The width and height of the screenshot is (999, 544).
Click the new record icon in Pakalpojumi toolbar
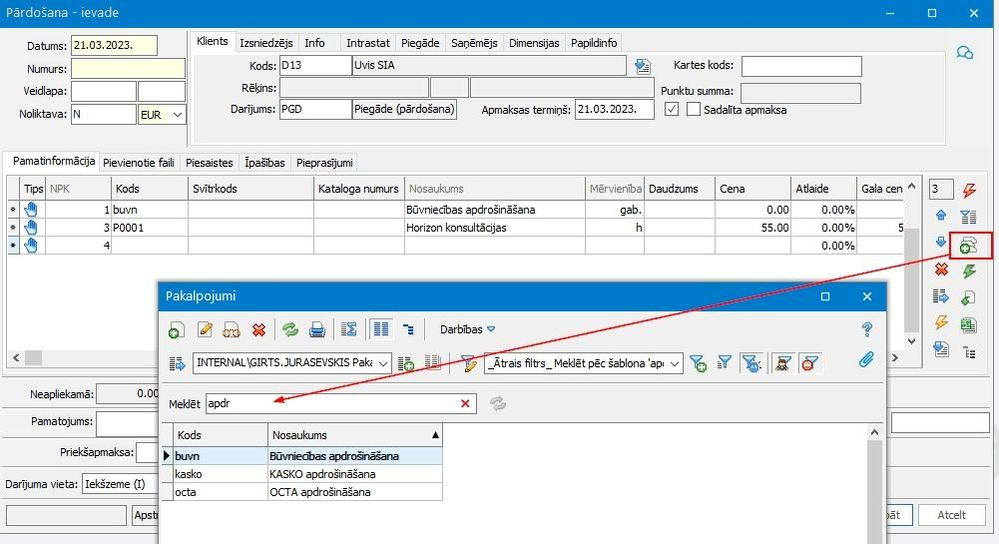[x=176, y=329]
